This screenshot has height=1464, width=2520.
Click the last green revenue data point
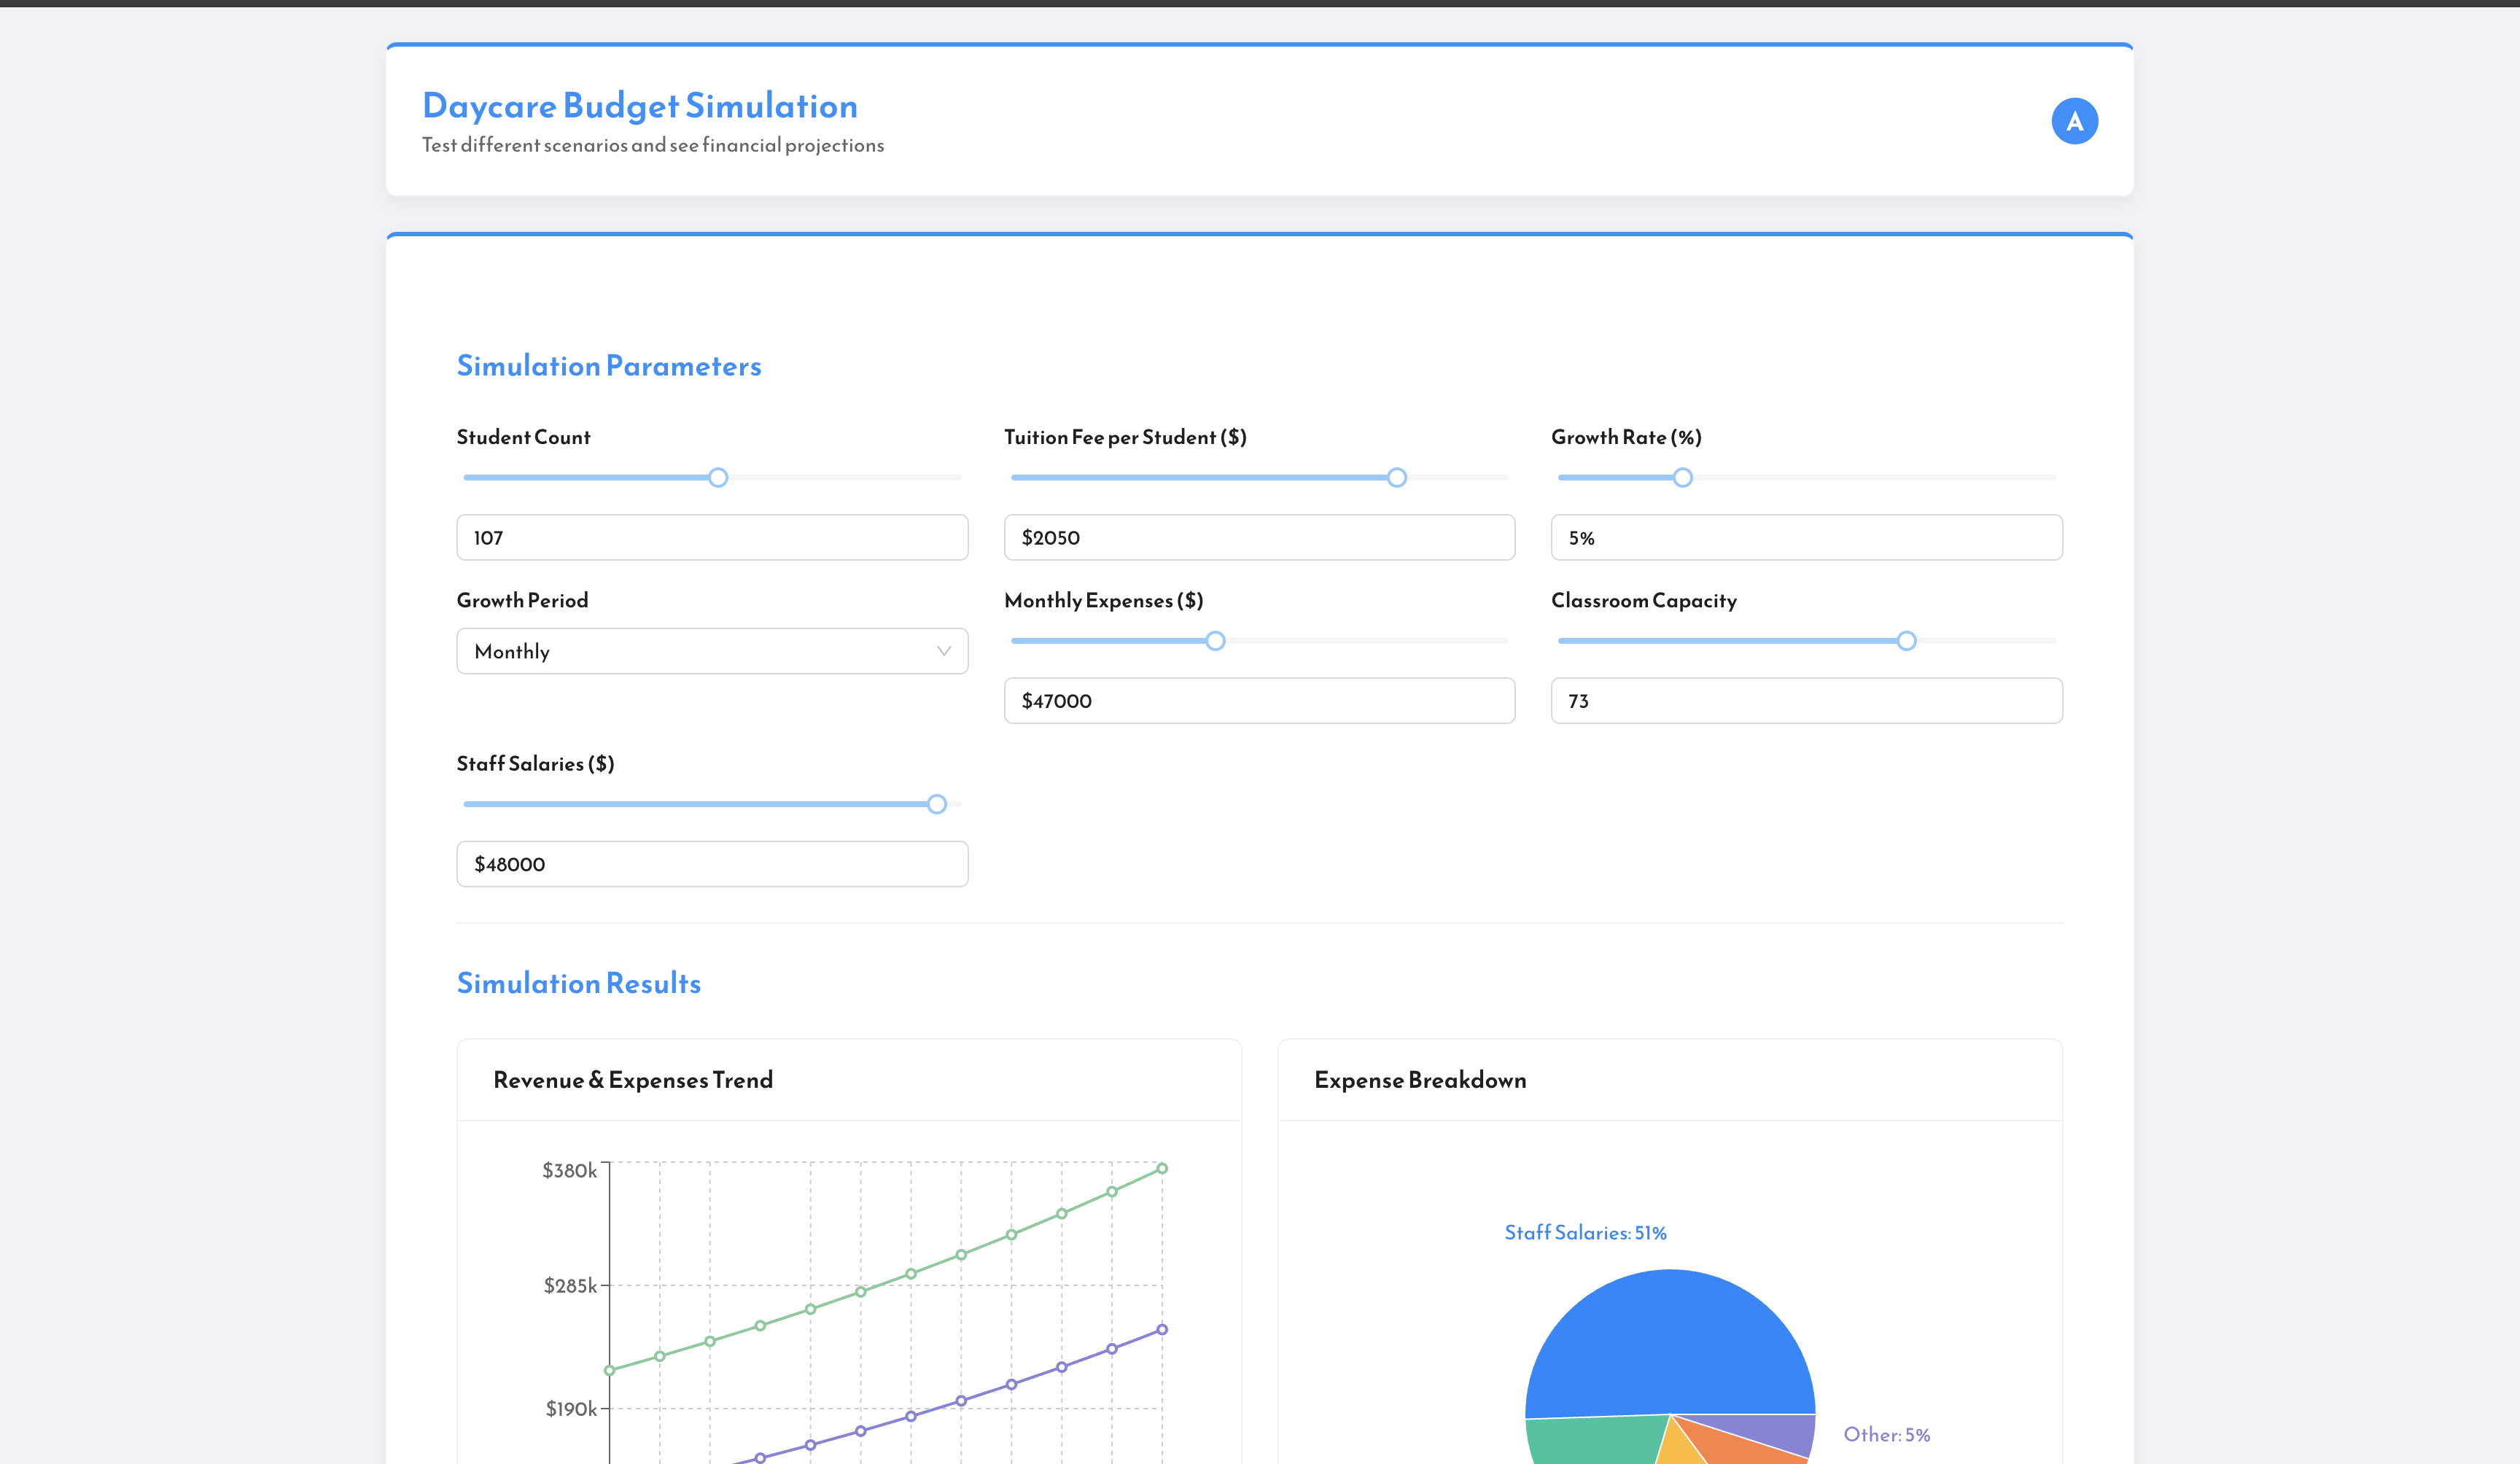coord(1162,1168)
